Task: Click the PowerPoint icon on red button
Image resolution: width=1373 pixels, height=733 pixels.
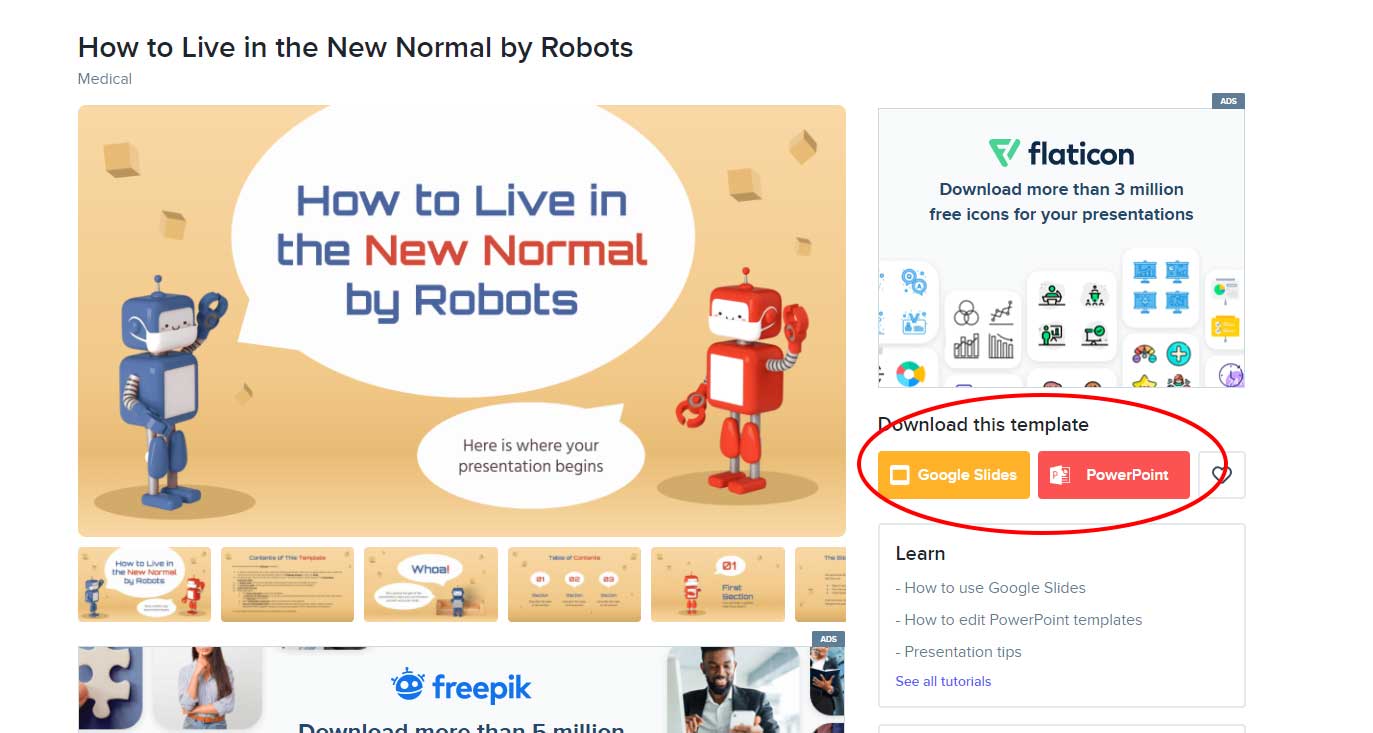Action: point(1060,475)
